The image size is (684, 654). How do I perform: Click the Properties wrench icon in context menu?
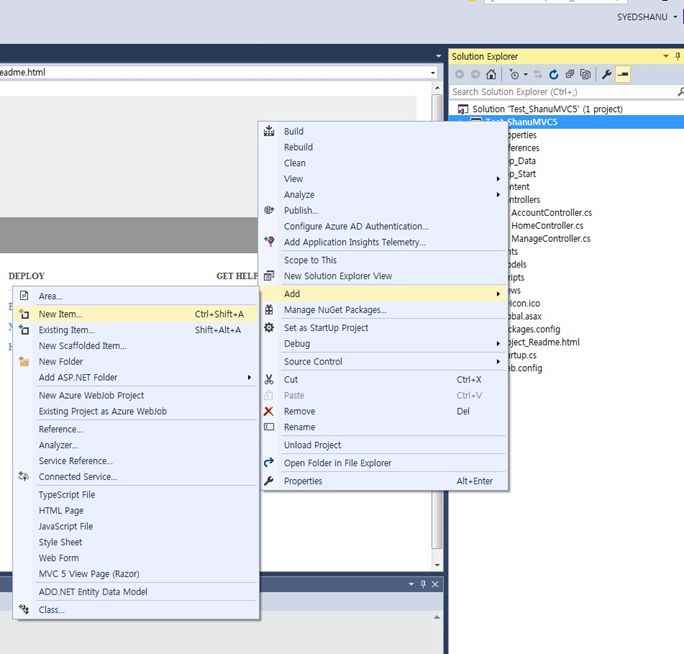click(269, 481)
